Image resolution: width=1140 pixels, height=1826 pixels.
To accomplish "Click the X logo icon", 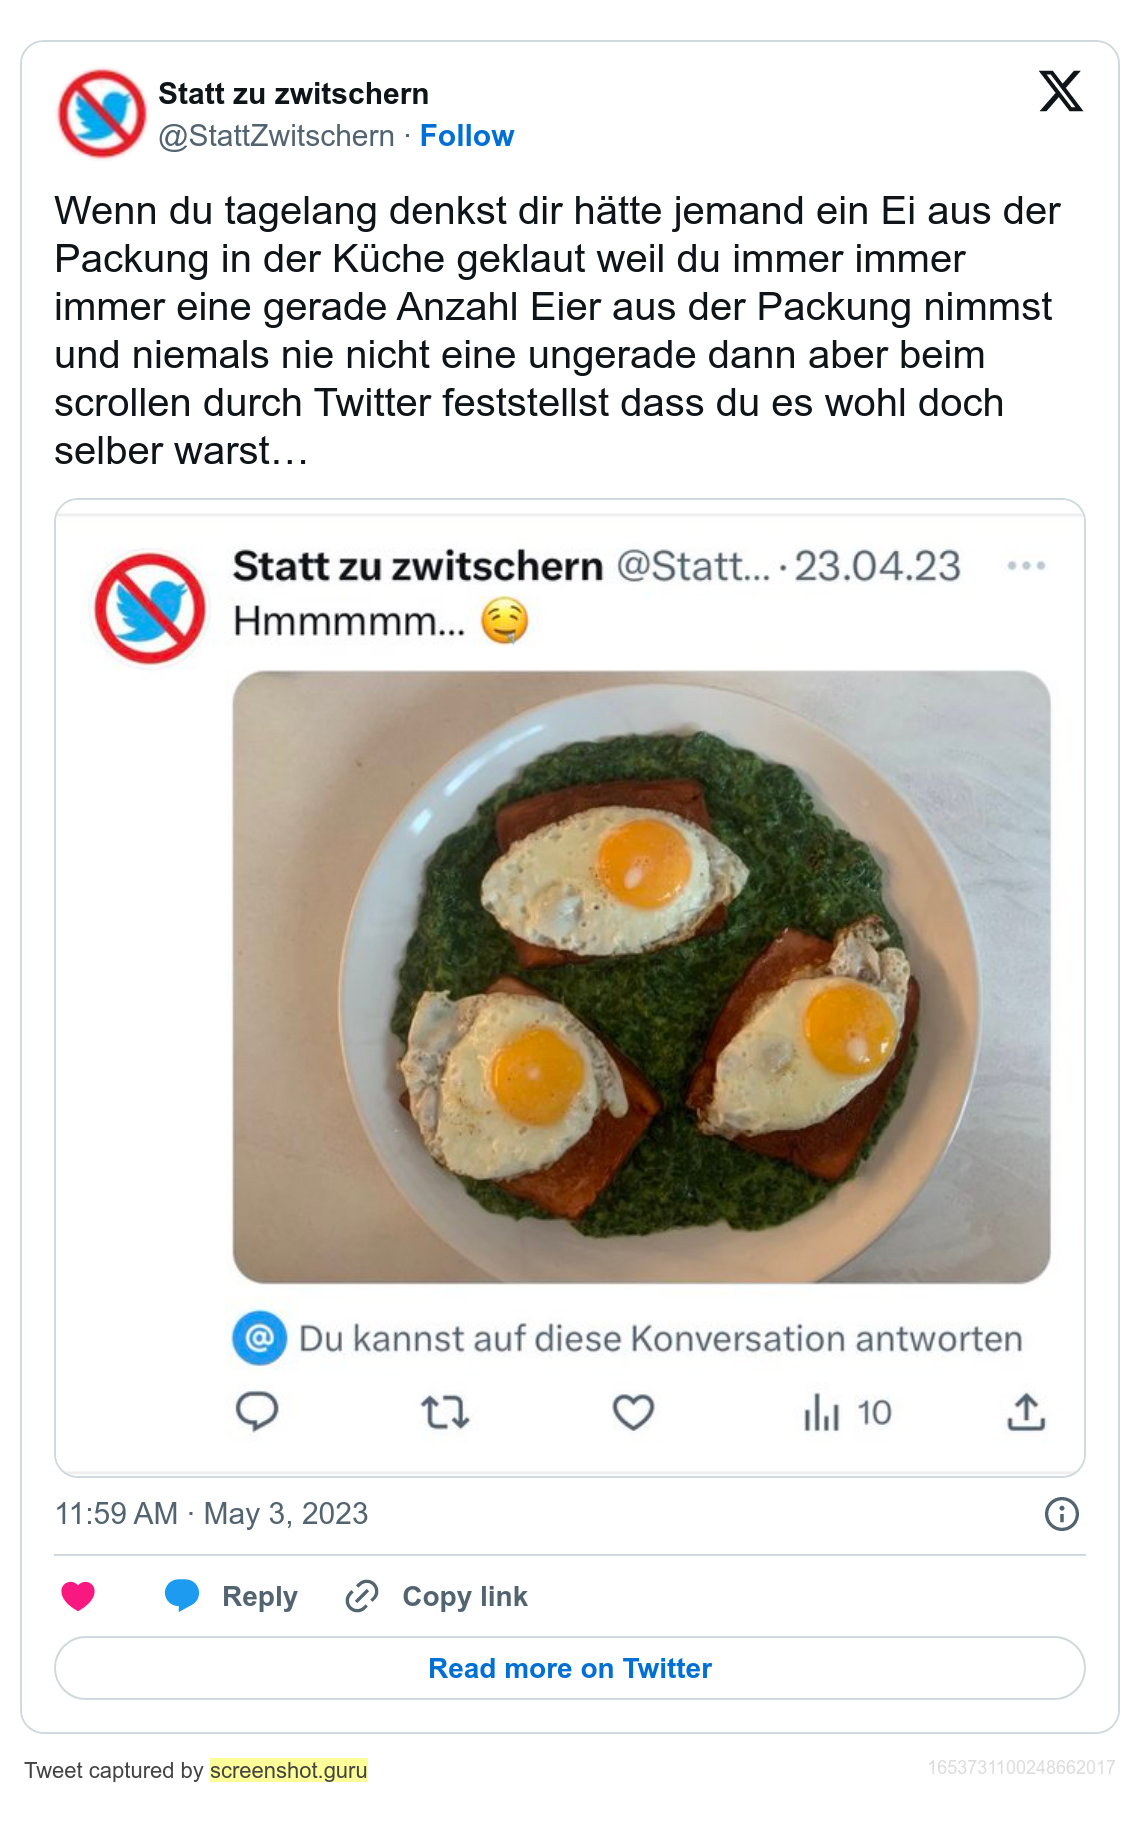I will pyautogui.click(x=1060, y=92).
